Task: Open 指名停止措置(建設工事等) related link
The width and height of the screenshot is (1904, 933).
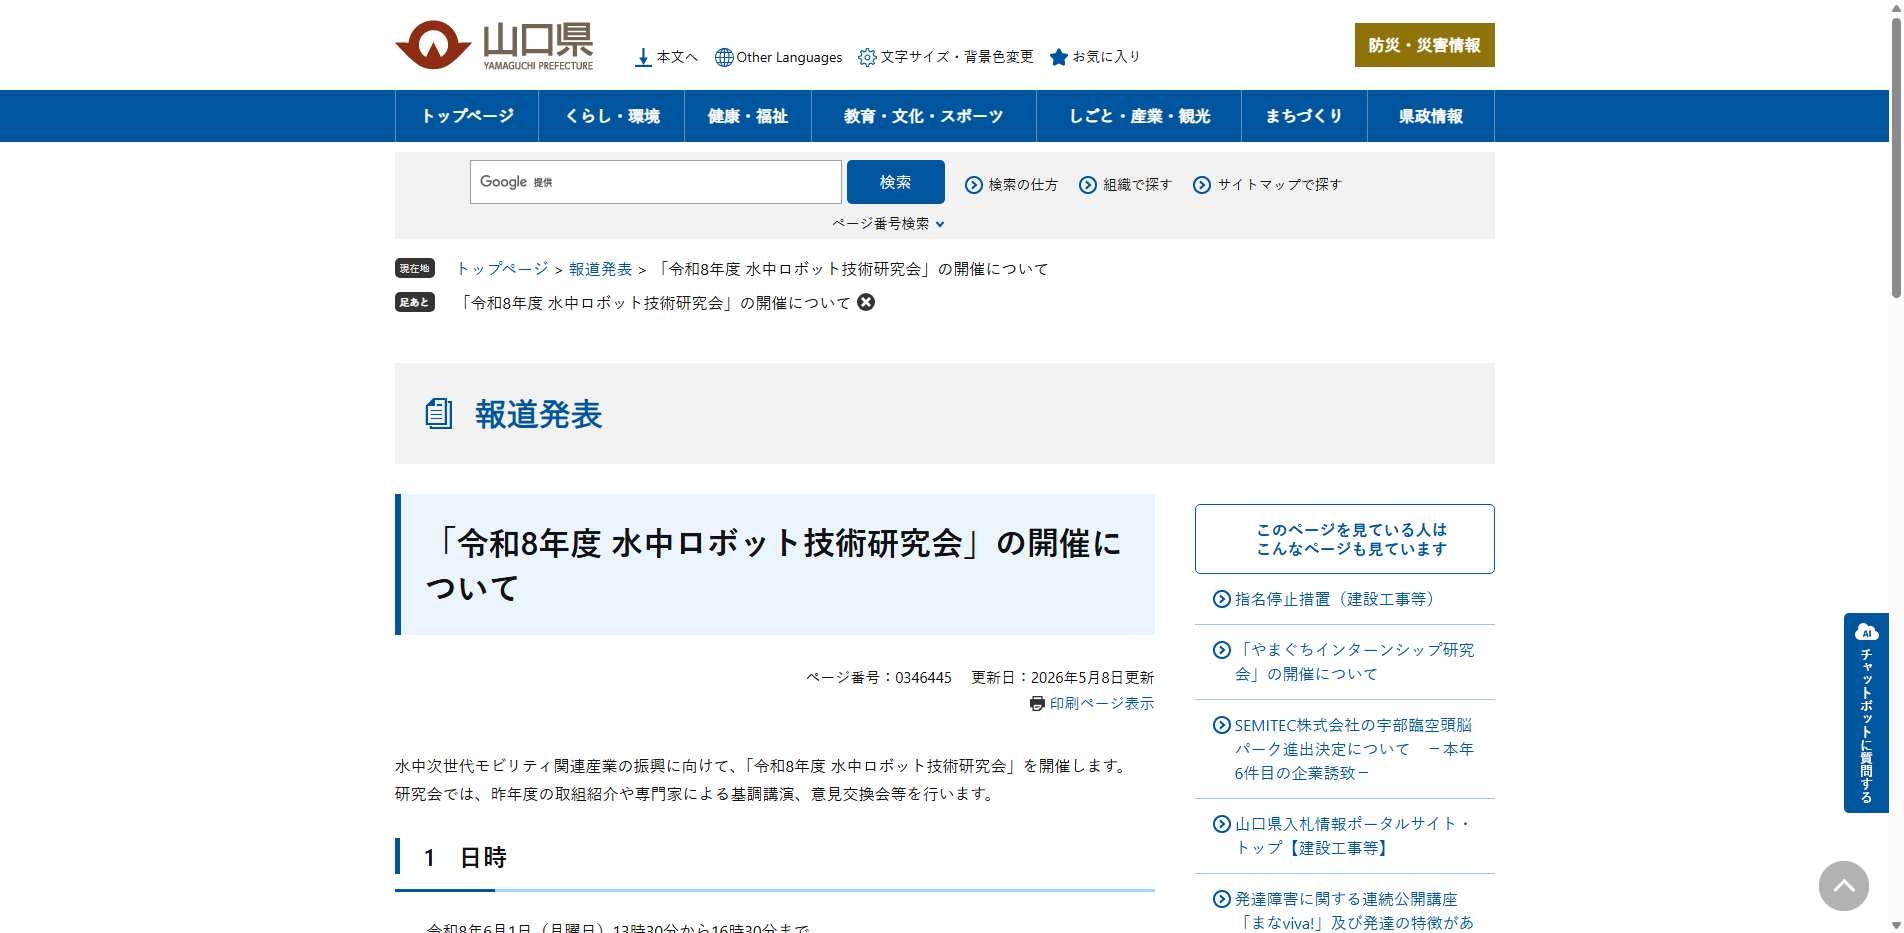Action: [x=1337, y=599]
